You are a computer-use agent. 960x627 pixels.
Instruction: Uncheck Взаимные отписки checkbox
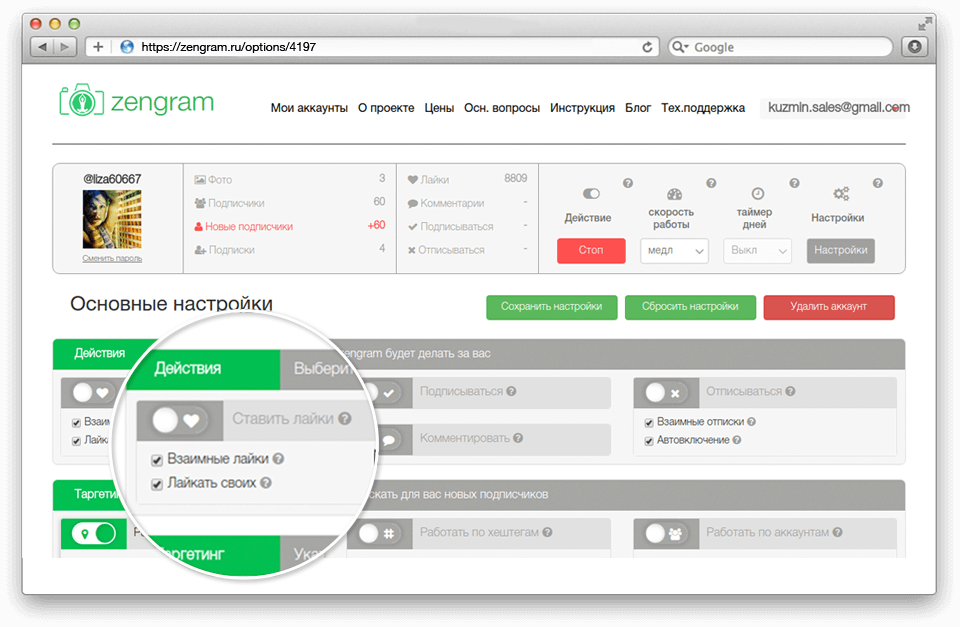click(x=649, y=422)
